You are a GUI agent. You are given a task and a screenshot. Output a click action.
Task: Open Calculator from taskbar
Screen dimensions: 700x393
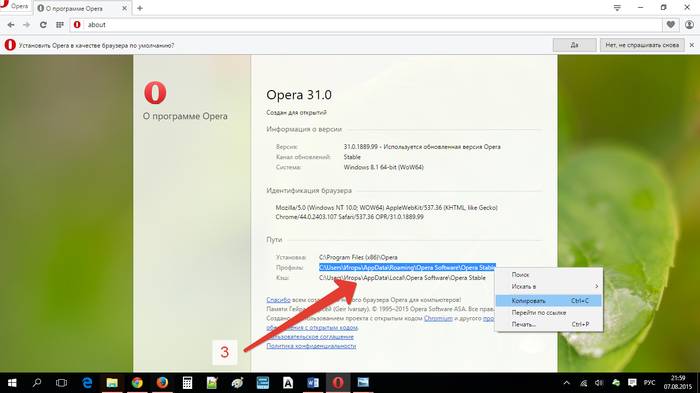click(x=187, y=383)
